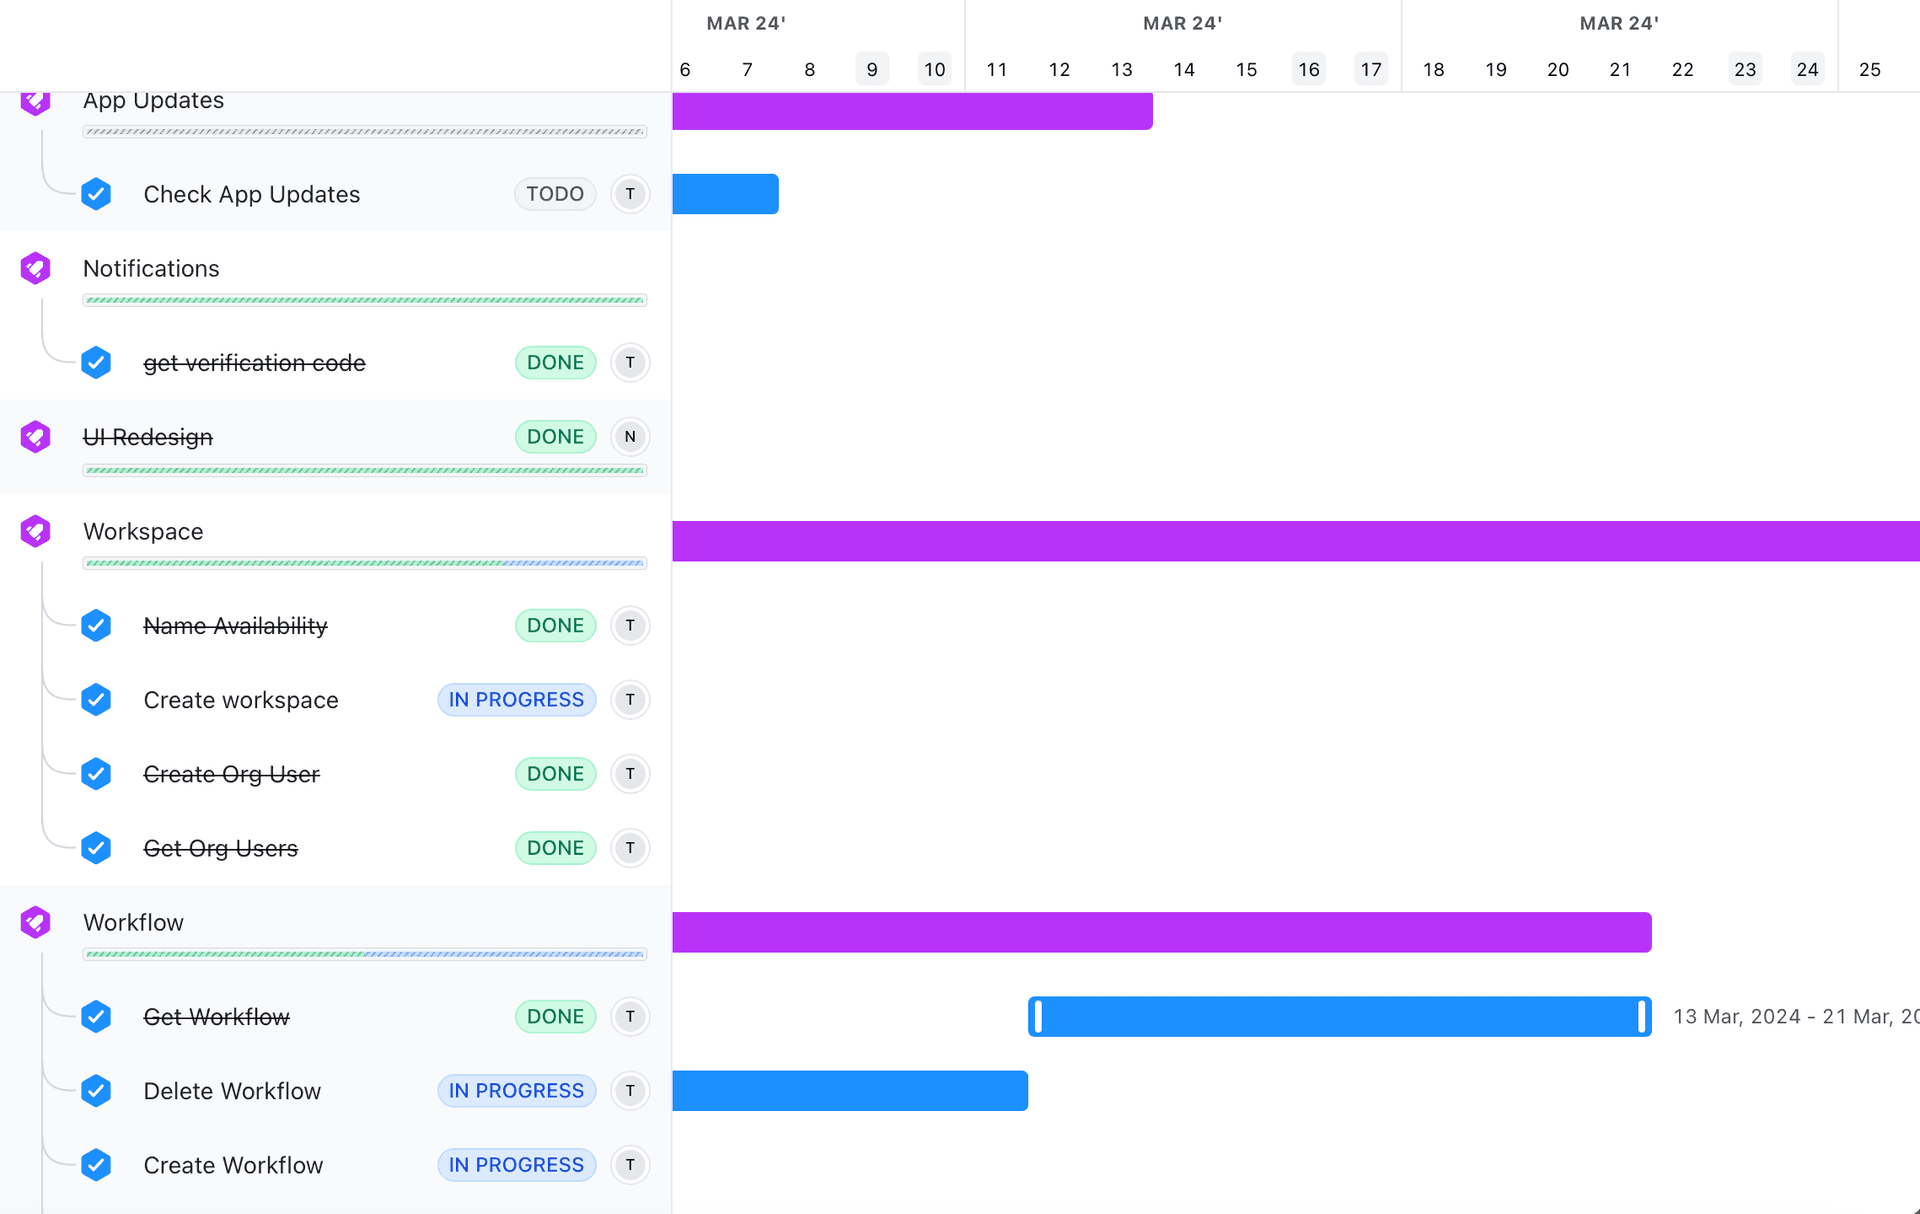Click the Create Org User task check icon
The image size is (1920, 1214).
point(96,773)
